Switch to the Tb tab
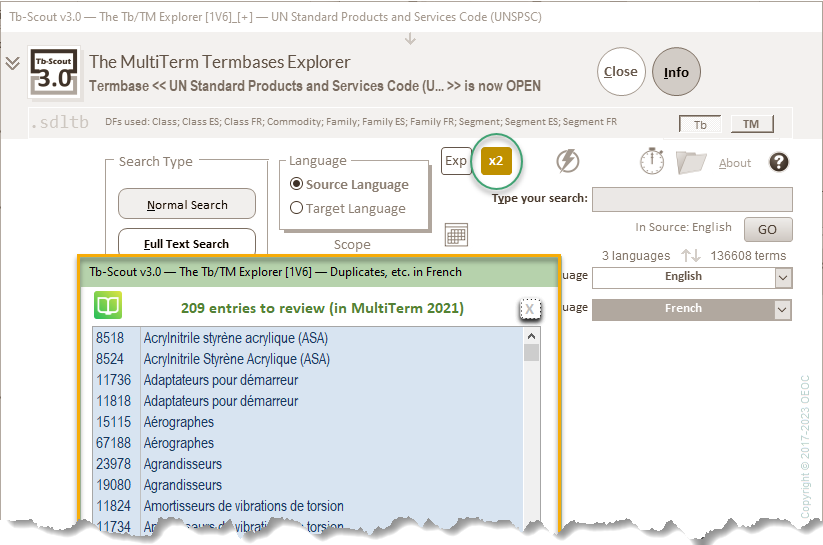Image resolution: width=823 pixels, height=545 pixels. pos(700,124)
